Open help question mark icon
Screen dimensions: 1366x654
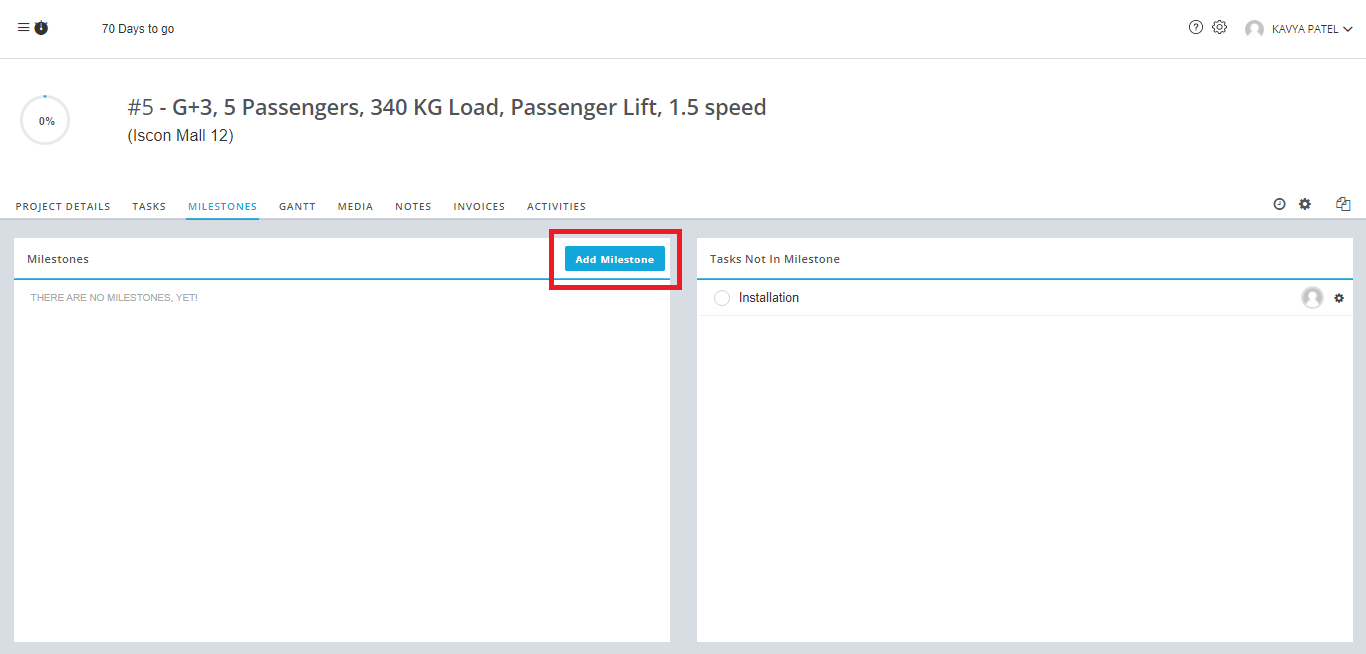tap(1196, 28)
